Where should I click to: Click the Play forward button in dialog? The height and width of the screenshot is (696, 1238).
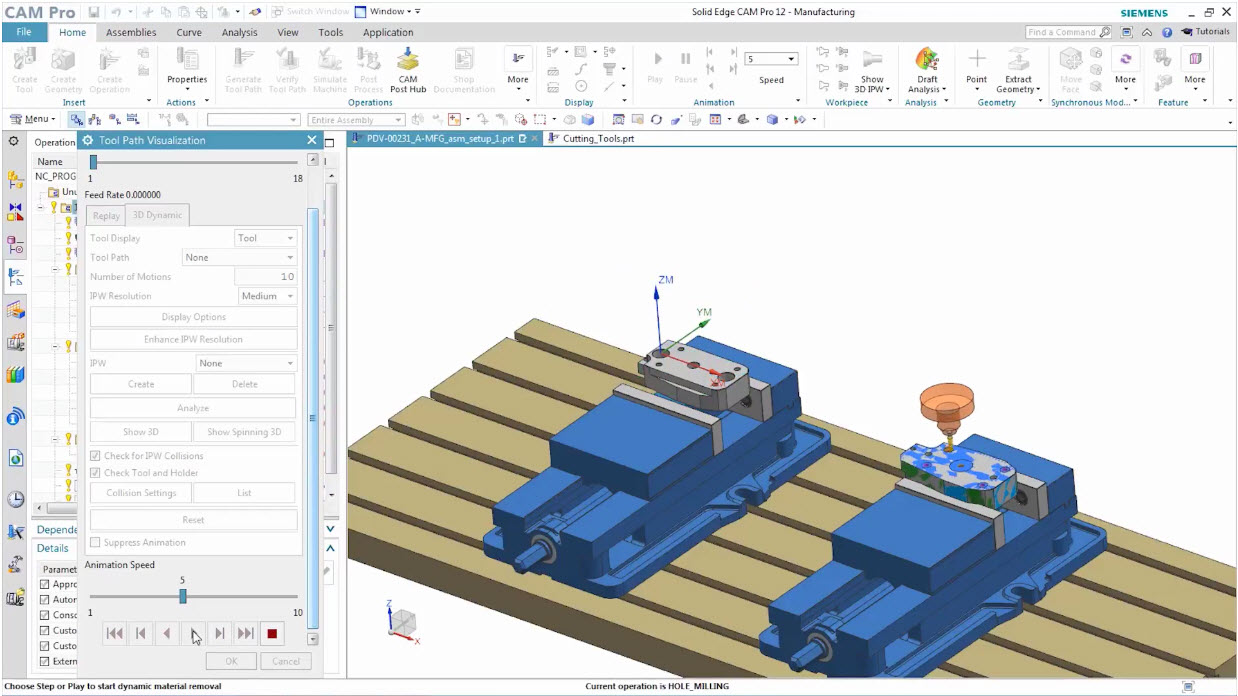point(194,633)
